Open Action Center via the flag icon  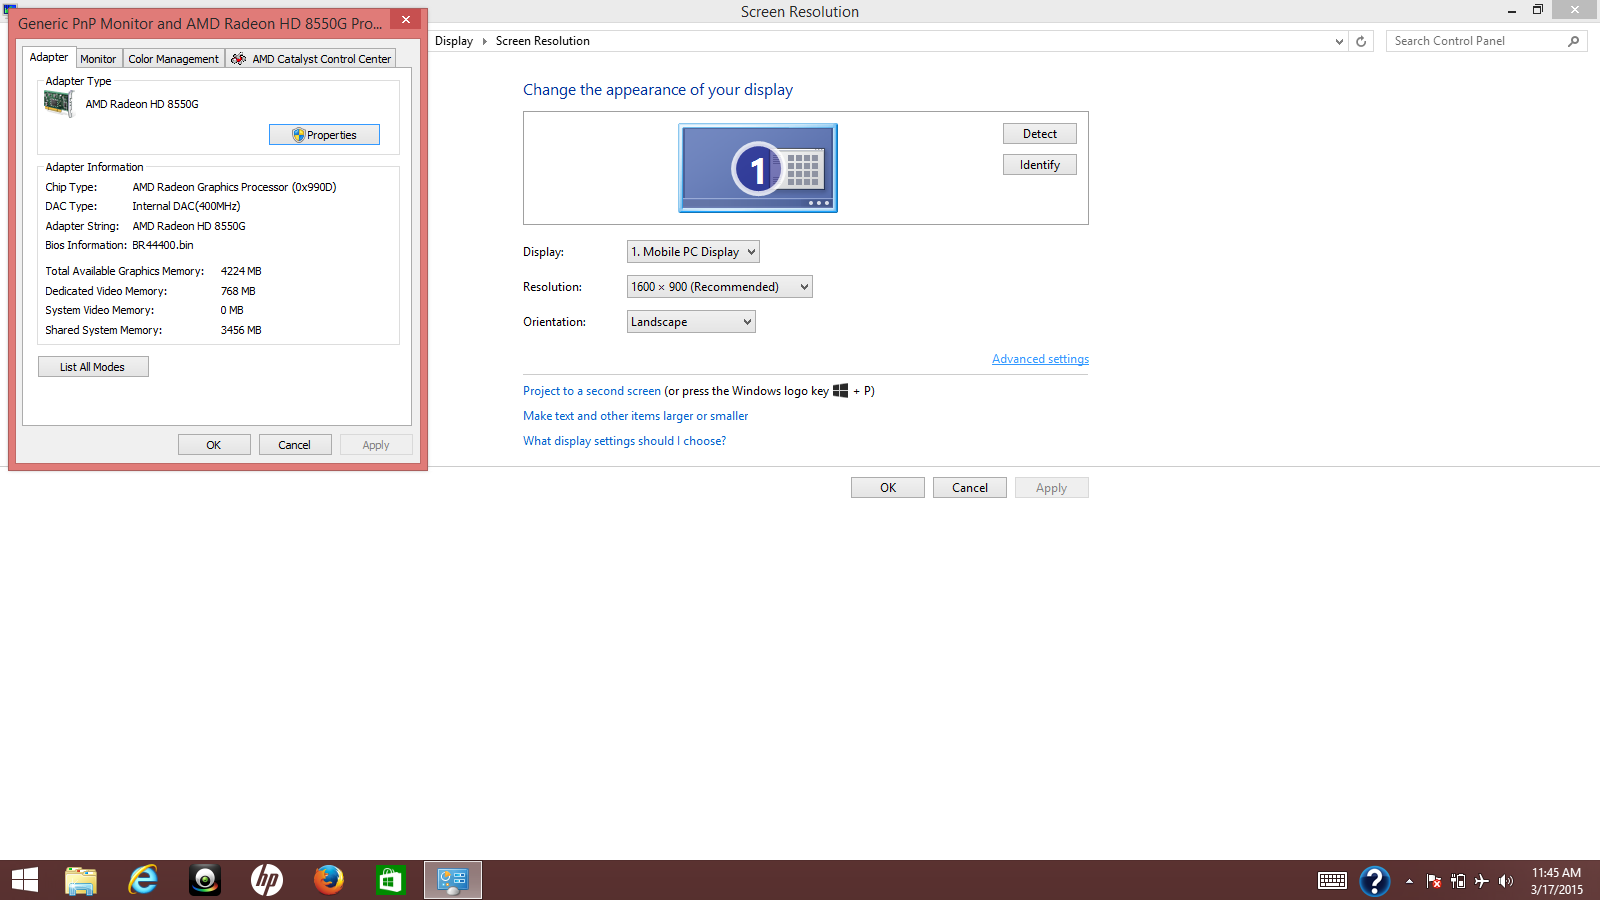(1434, 881)
